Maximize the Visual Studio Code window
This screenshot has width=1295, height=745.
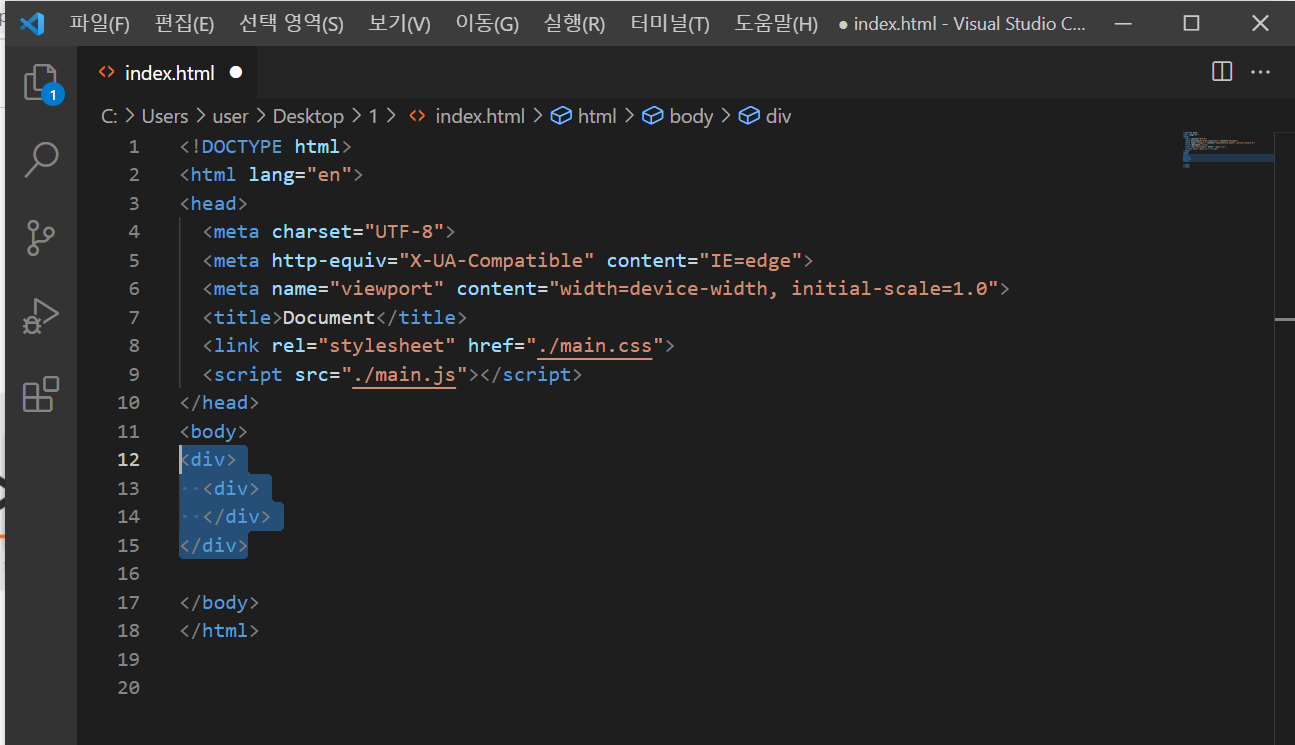click(1191, 24)
